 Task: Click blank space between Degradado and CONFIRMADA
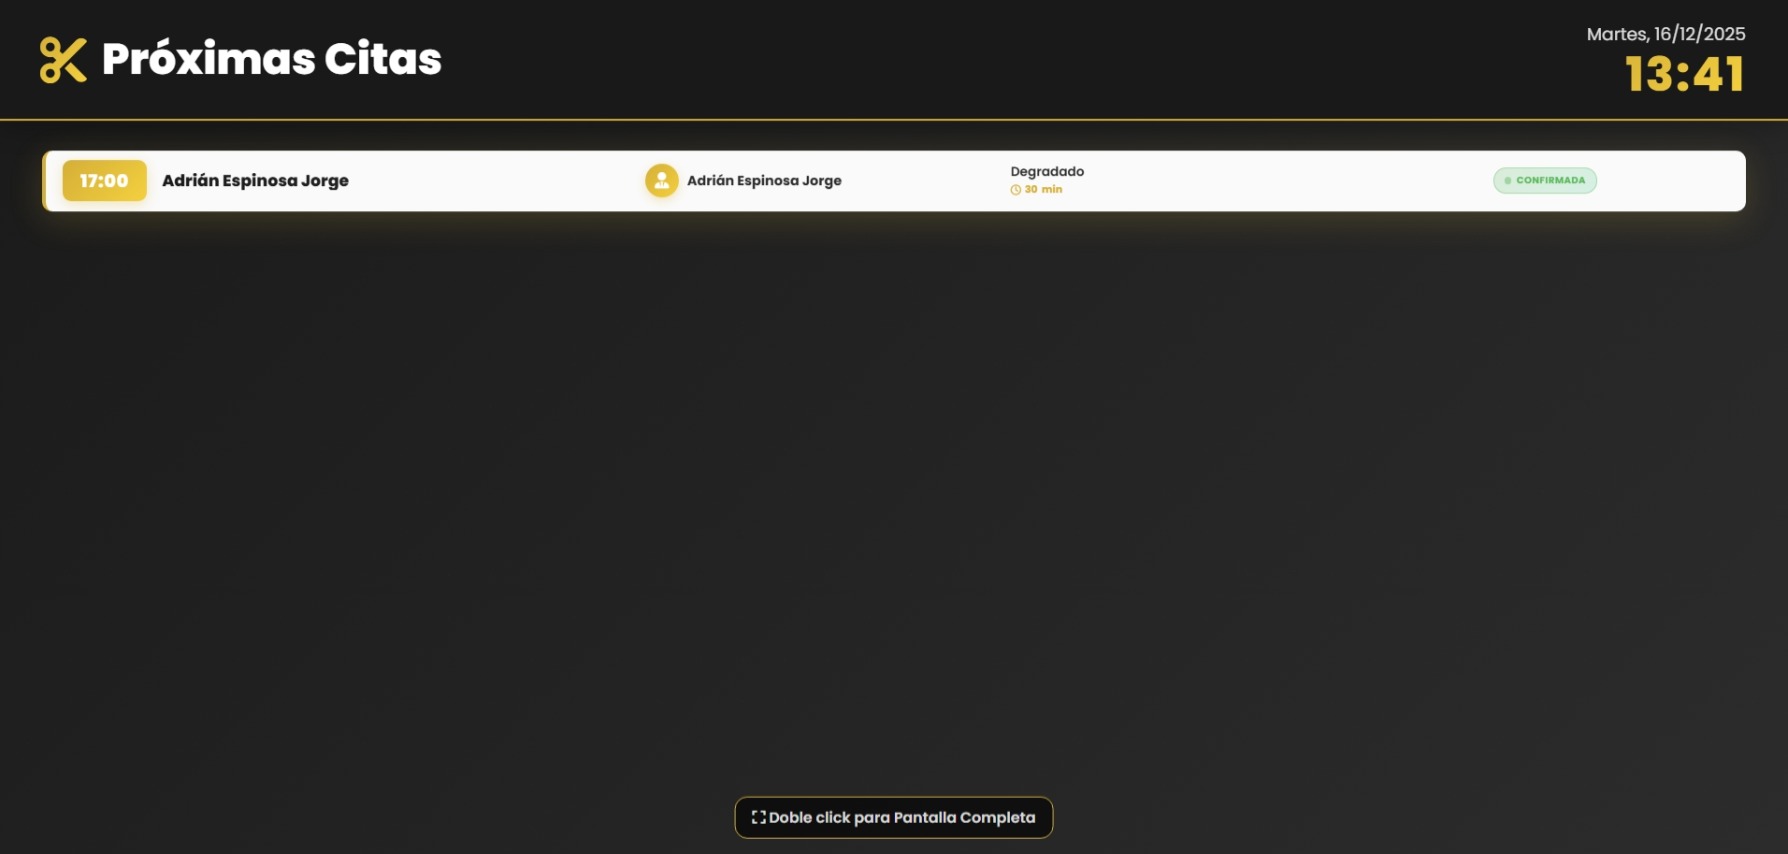click(x=1290, y=181)
